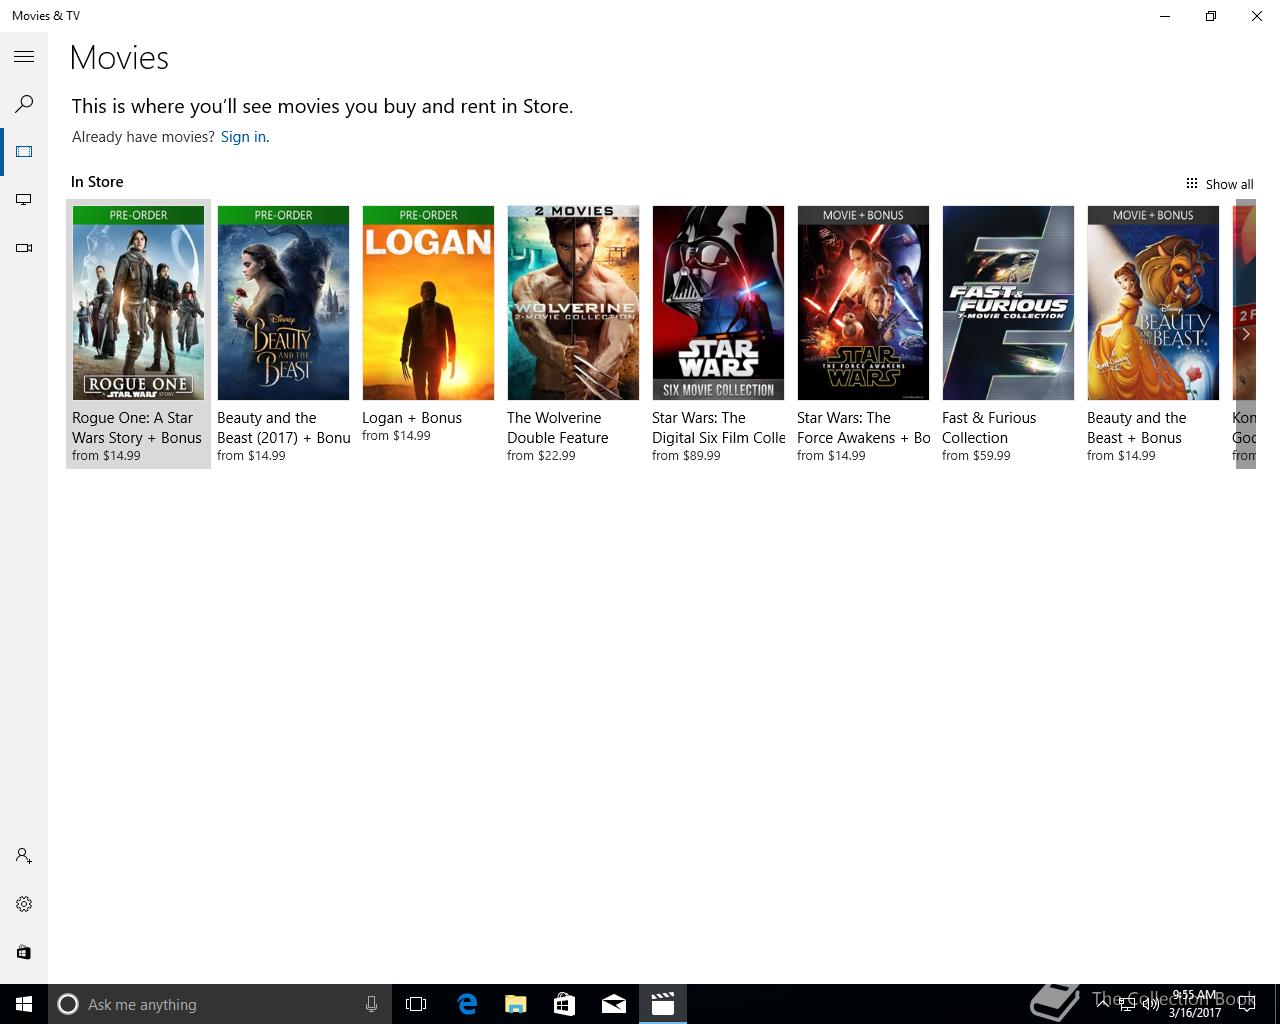Screen dimensions: 1280x1024
Task: Click the Show all text link
Action: click(1229, 184)
